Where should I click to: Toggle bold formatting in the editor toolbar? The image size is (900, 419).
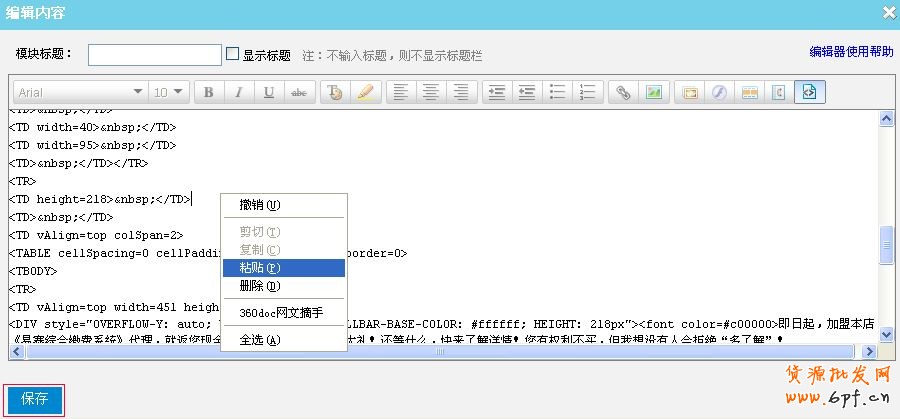[x=209, y=92]
